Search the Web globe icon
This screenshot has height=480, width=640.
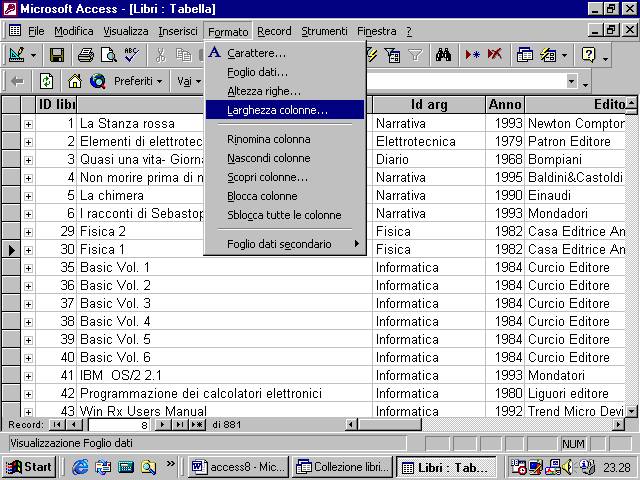(98, 81)
